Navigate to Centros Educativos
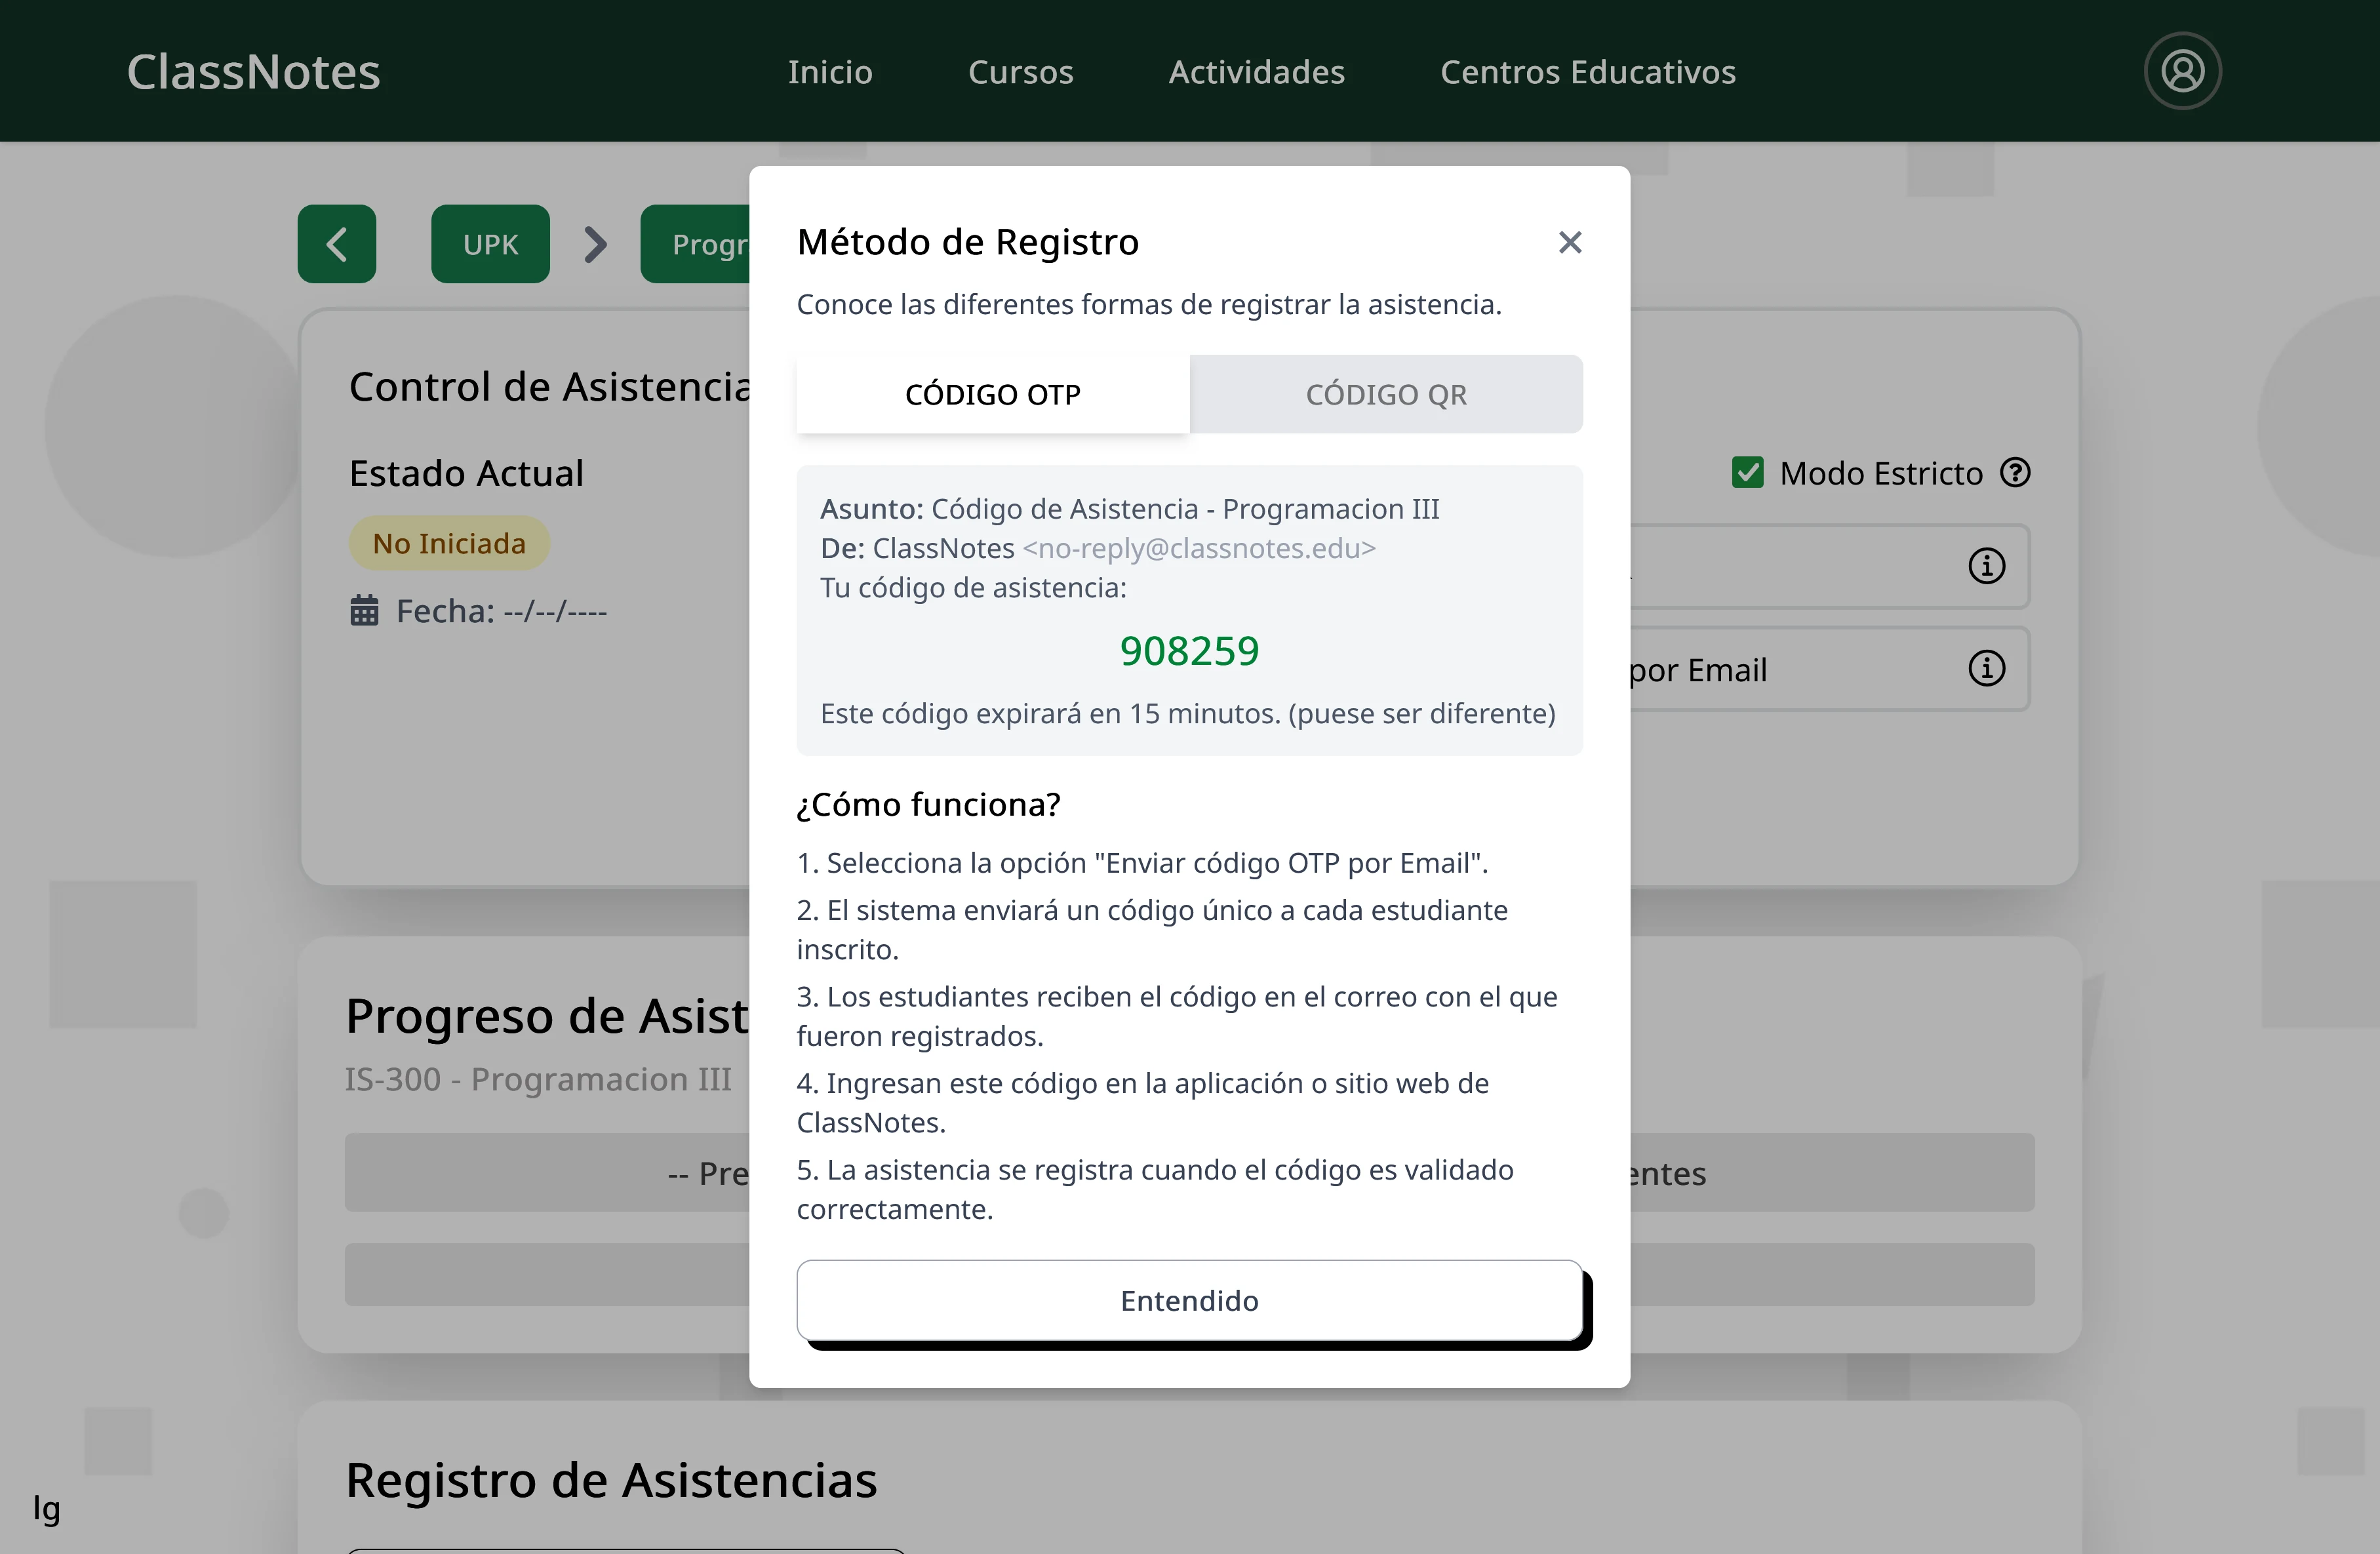Viewport: 2380px width, 1554px height. coord(1588,71)
